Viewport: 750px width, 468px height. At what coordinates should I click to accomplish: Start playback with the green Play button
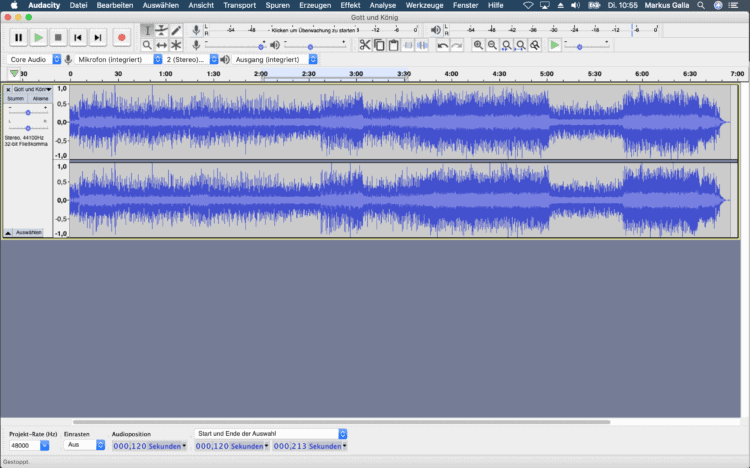[x=39, y=37]
